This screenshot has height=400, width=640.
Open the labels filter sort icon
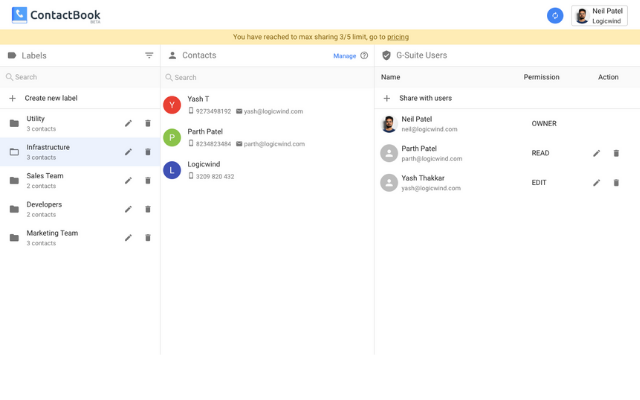(149, 56)
